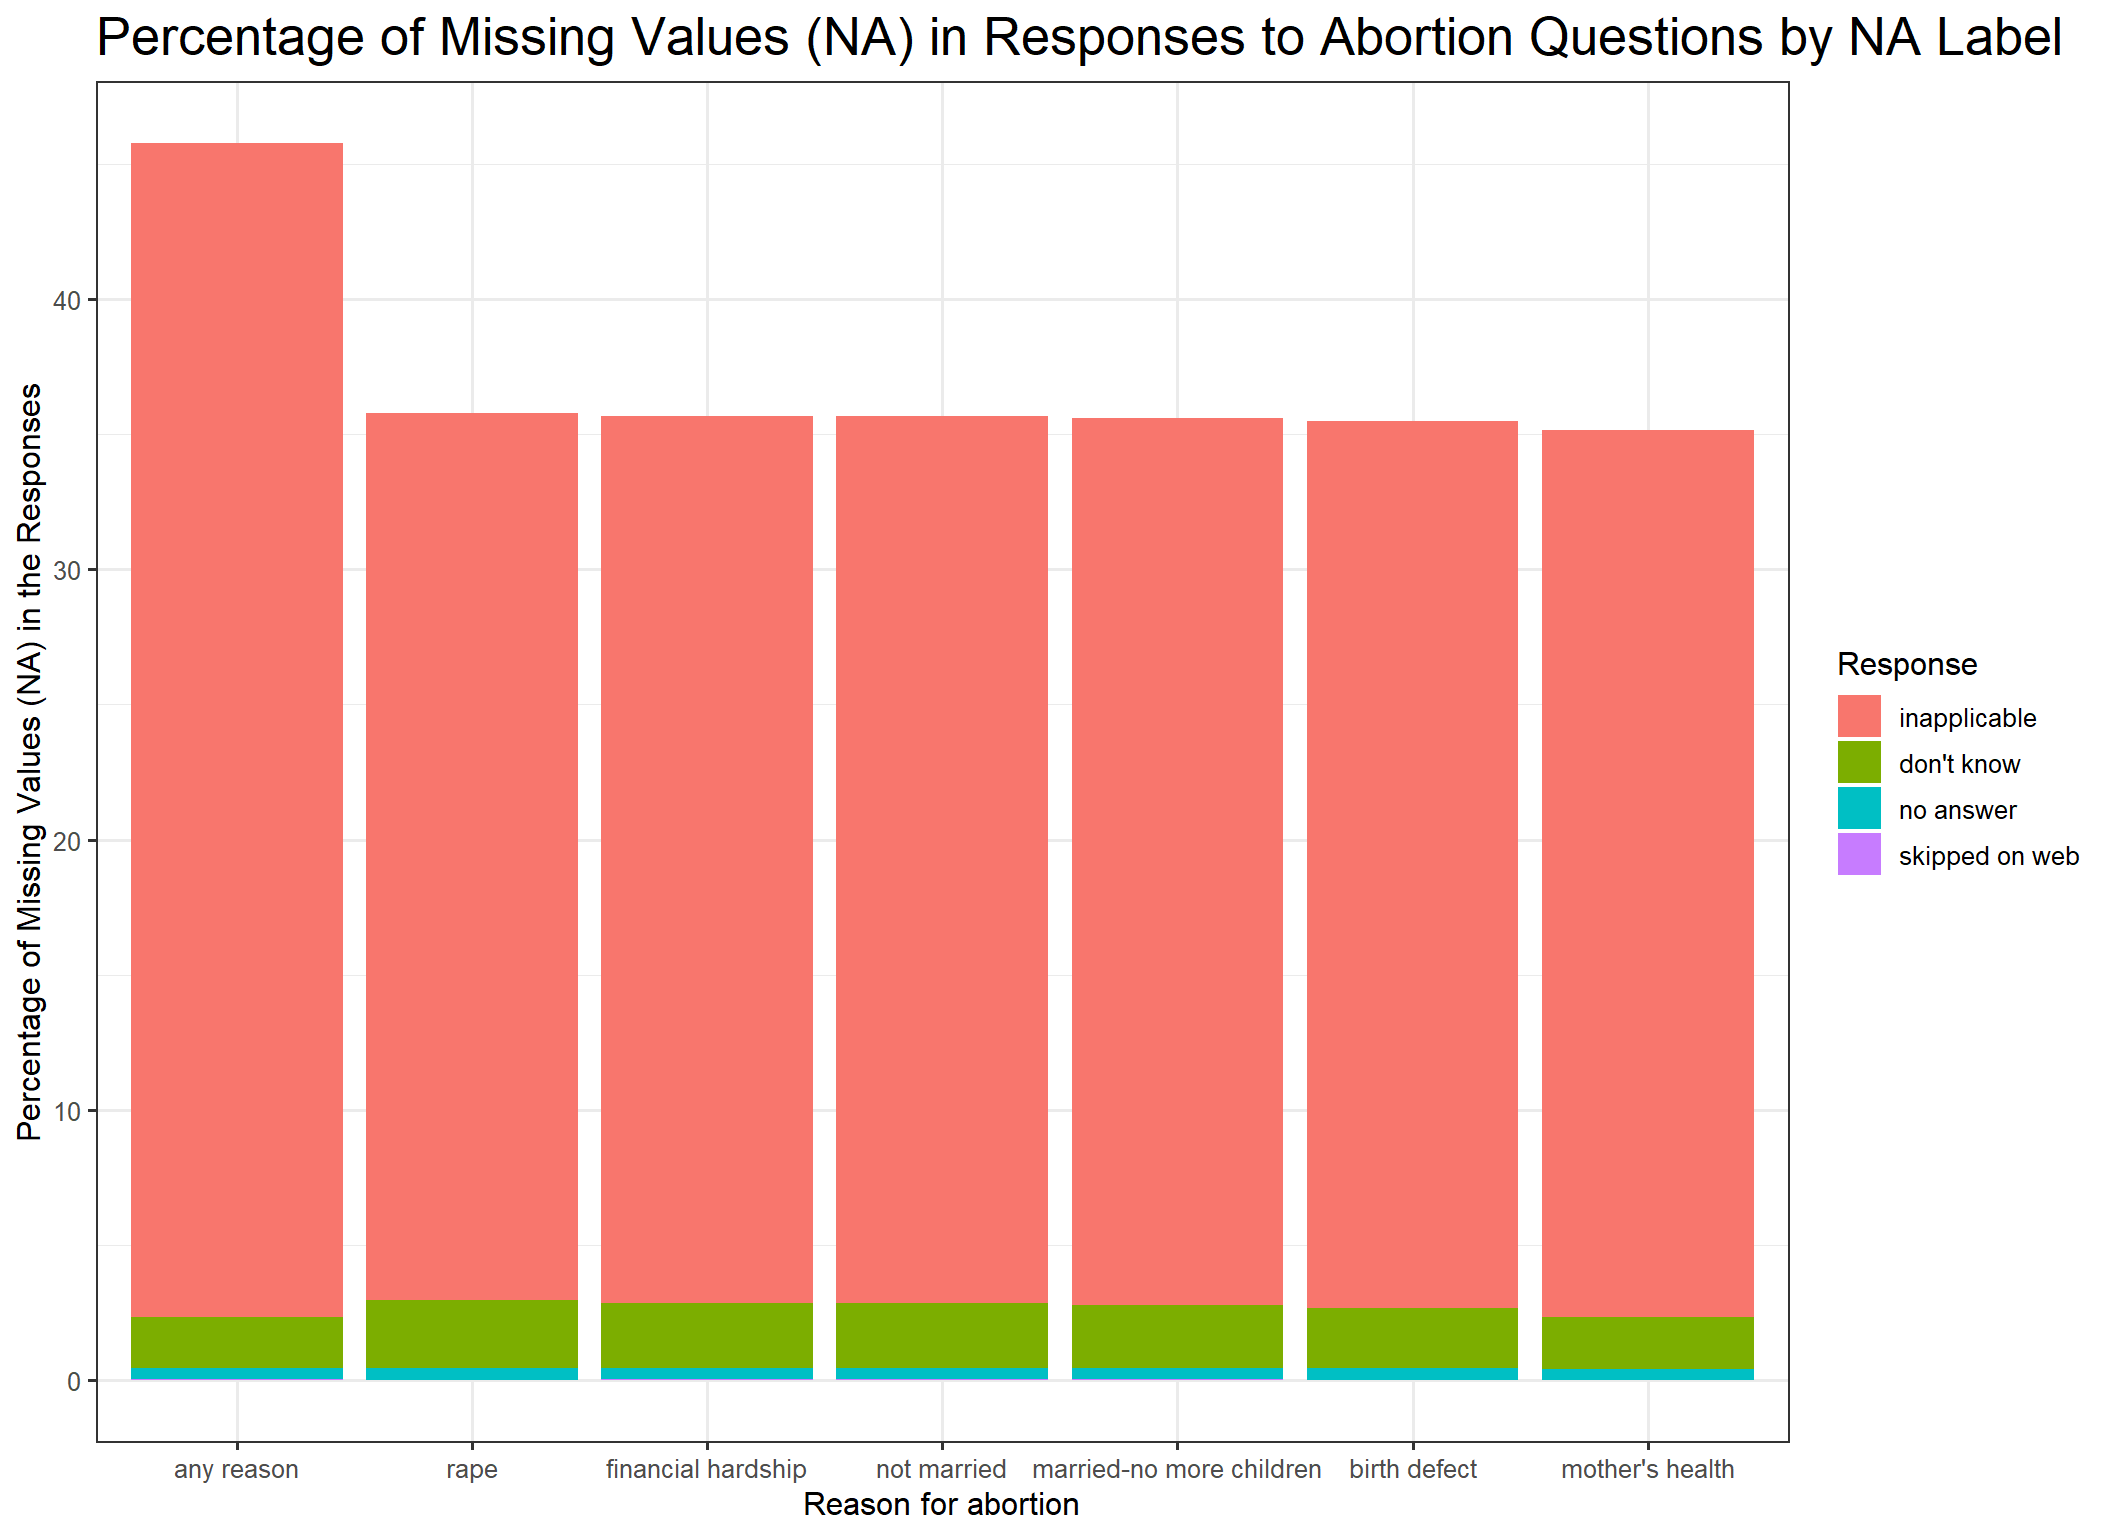Click the red not married bar segment
Image resolution: width=2112 pixels, height=1536 pixels.
coord(942,860)
